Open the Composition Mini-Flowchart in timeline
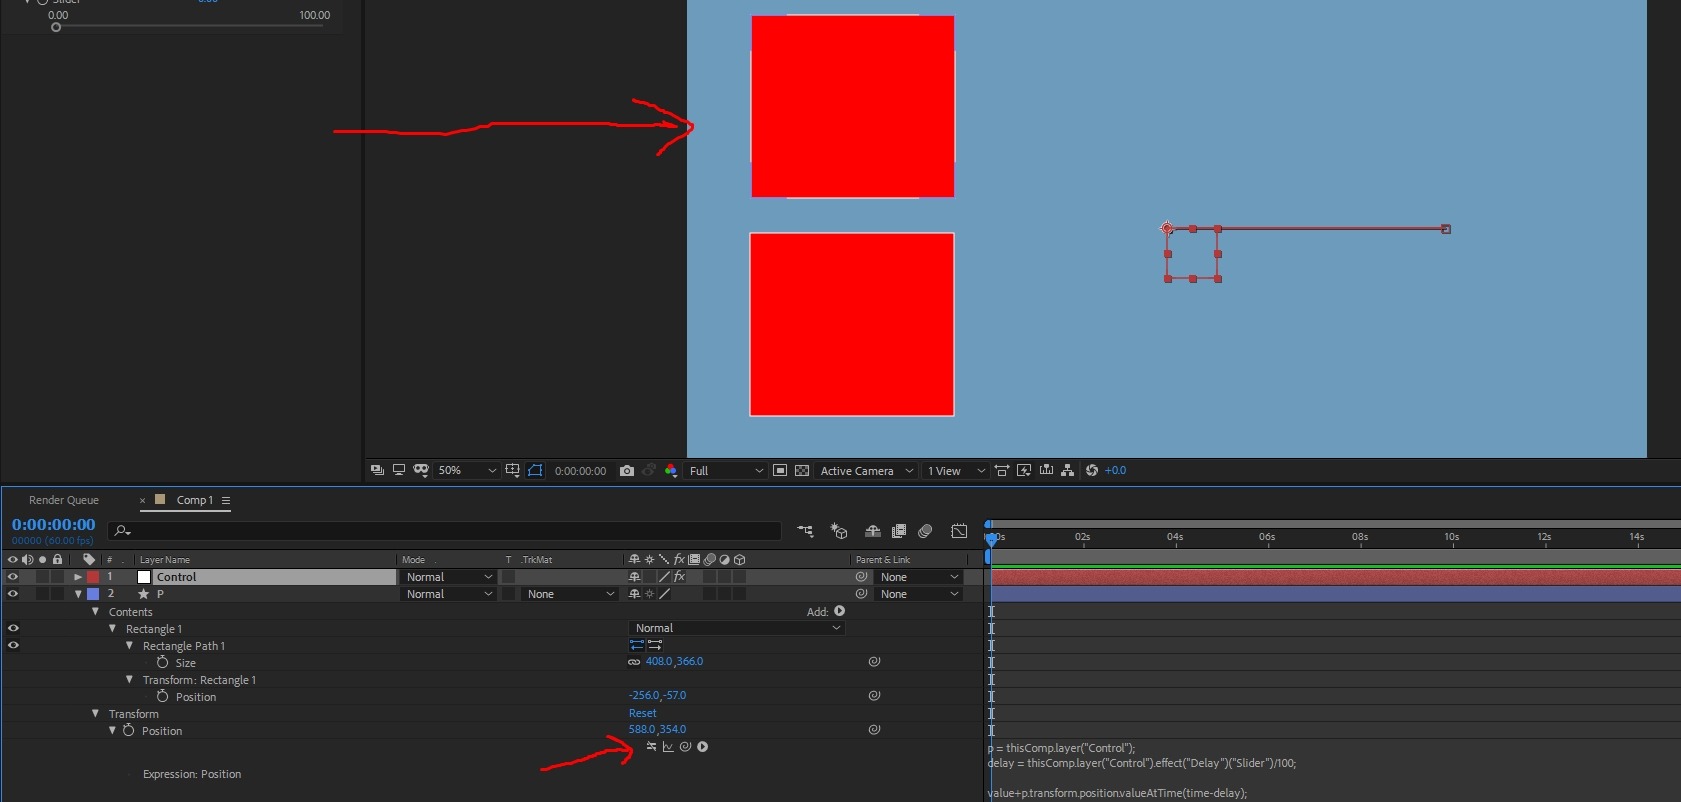The height and width of the screenshot is (802, 1681). coord(805,531)
